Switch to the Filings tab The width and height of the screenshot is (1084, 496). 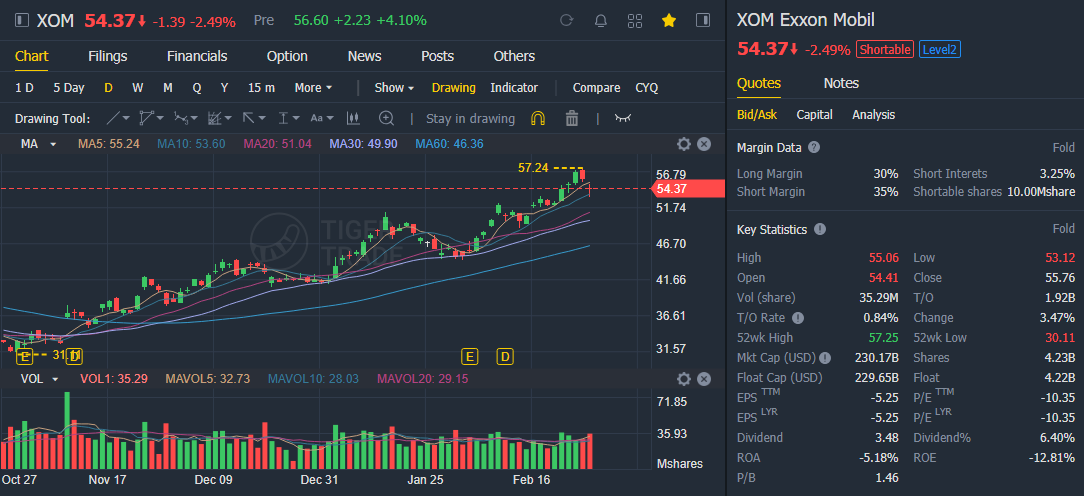[x=108, y=56]
